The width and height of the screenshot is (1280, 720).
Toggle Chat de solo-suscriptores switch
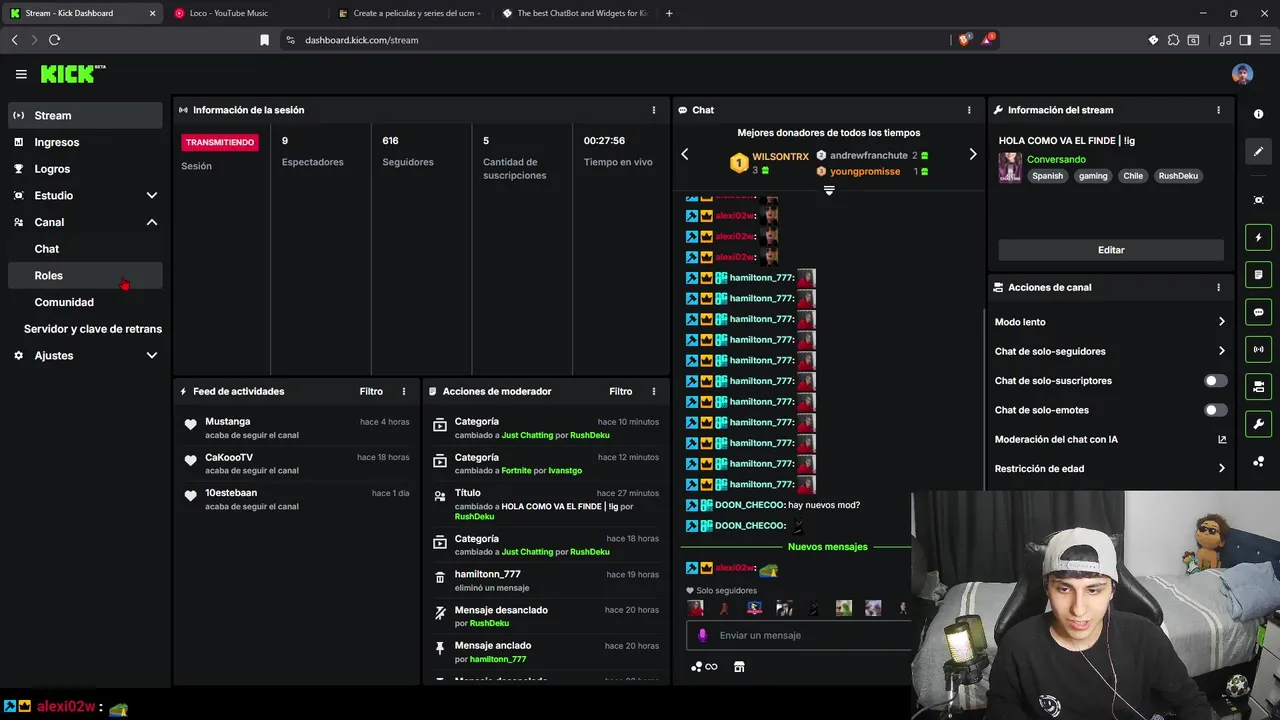click(x=1215, y=381)
